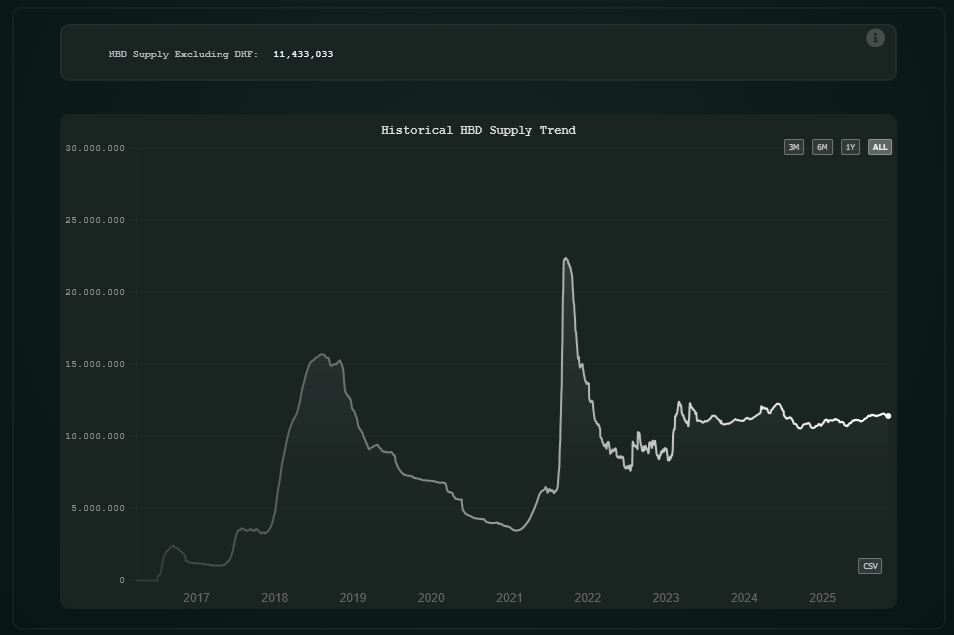
Task: Click the 30.000.000 y-axis label
Action: (x=95, y=148)
